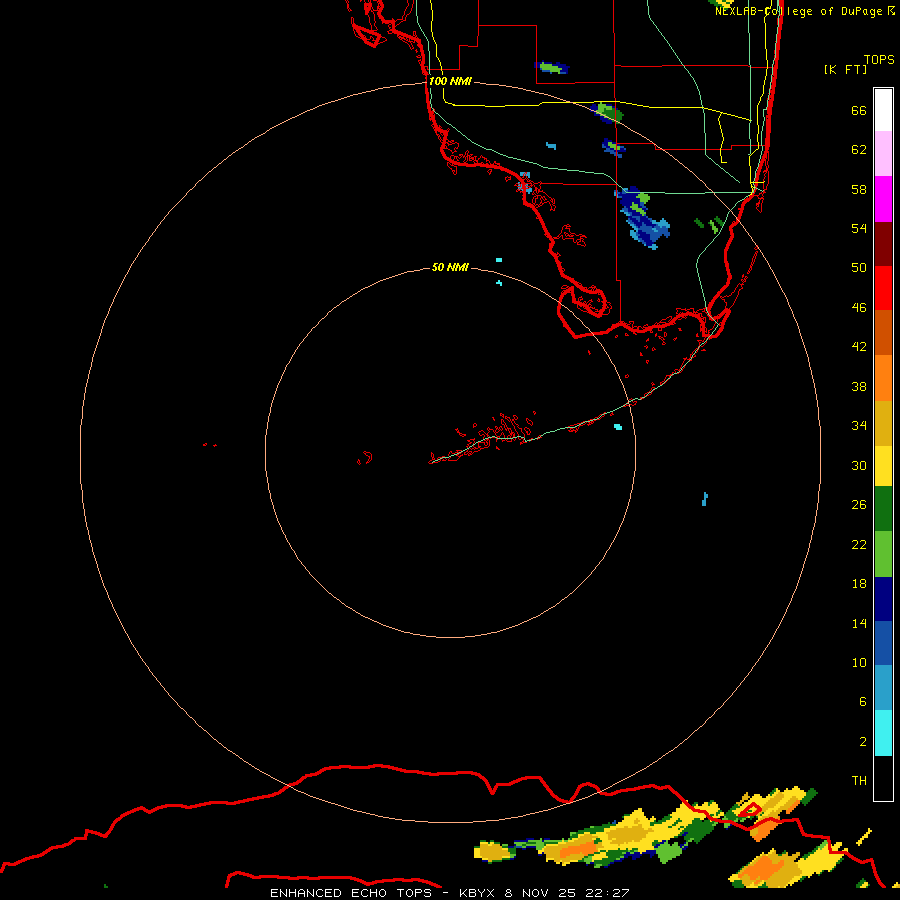Click the '50 NMI' range ring label
Screen dimensions: 900x900
pos(450,267)
